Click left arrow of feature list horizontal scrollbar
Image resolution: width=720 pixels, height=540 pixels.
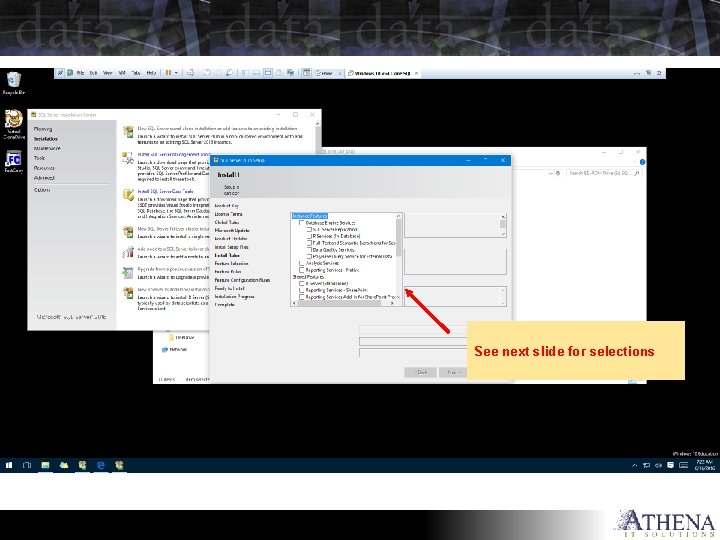click(294, 304)
